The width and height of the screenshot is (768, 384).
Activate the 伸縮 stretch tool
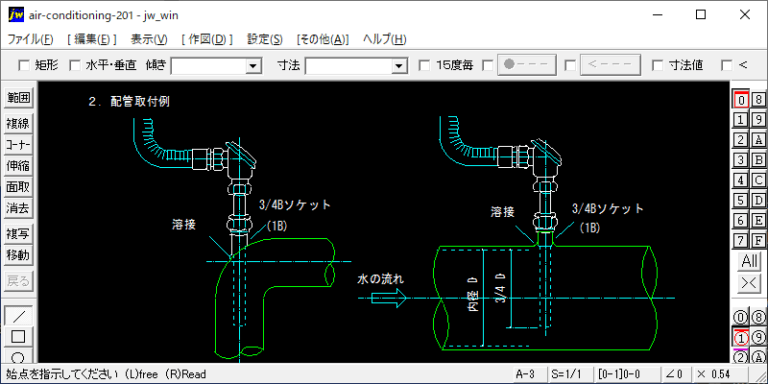(19, 166)
